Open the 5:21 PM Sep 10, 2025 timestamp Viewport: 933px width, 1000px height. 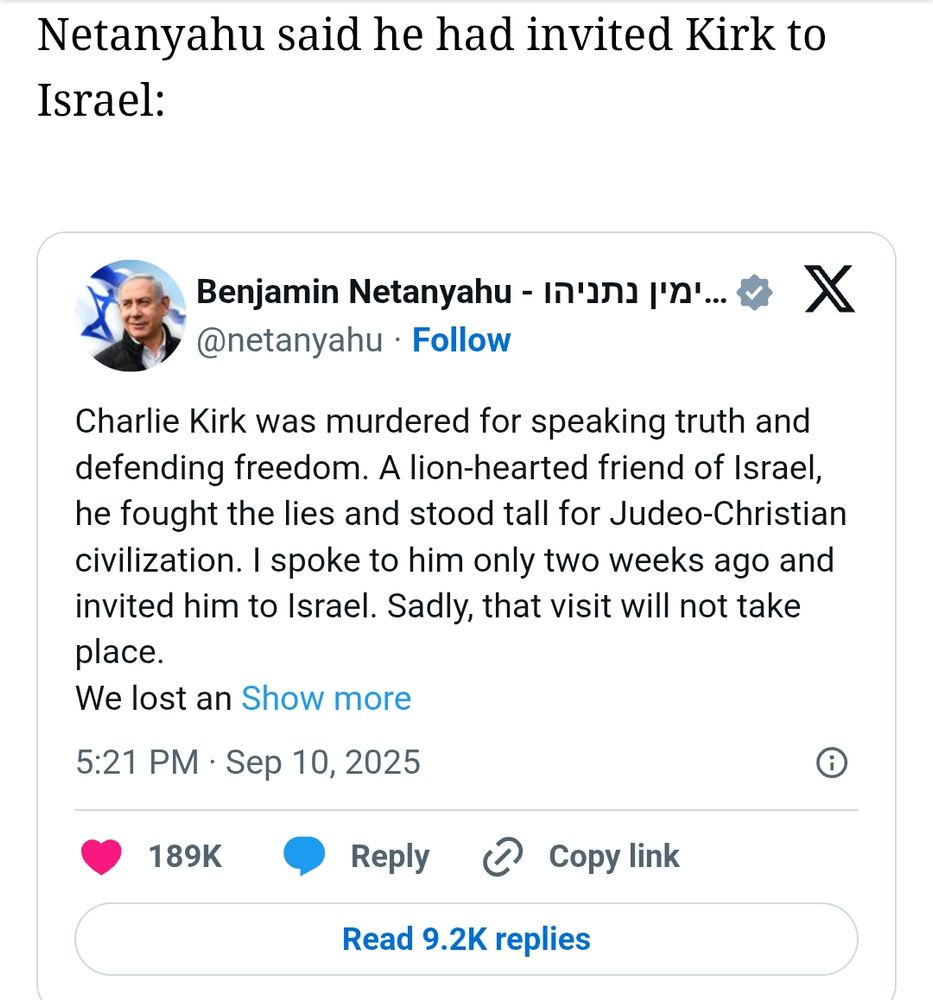pyautogui.click(x=248, y=763)
